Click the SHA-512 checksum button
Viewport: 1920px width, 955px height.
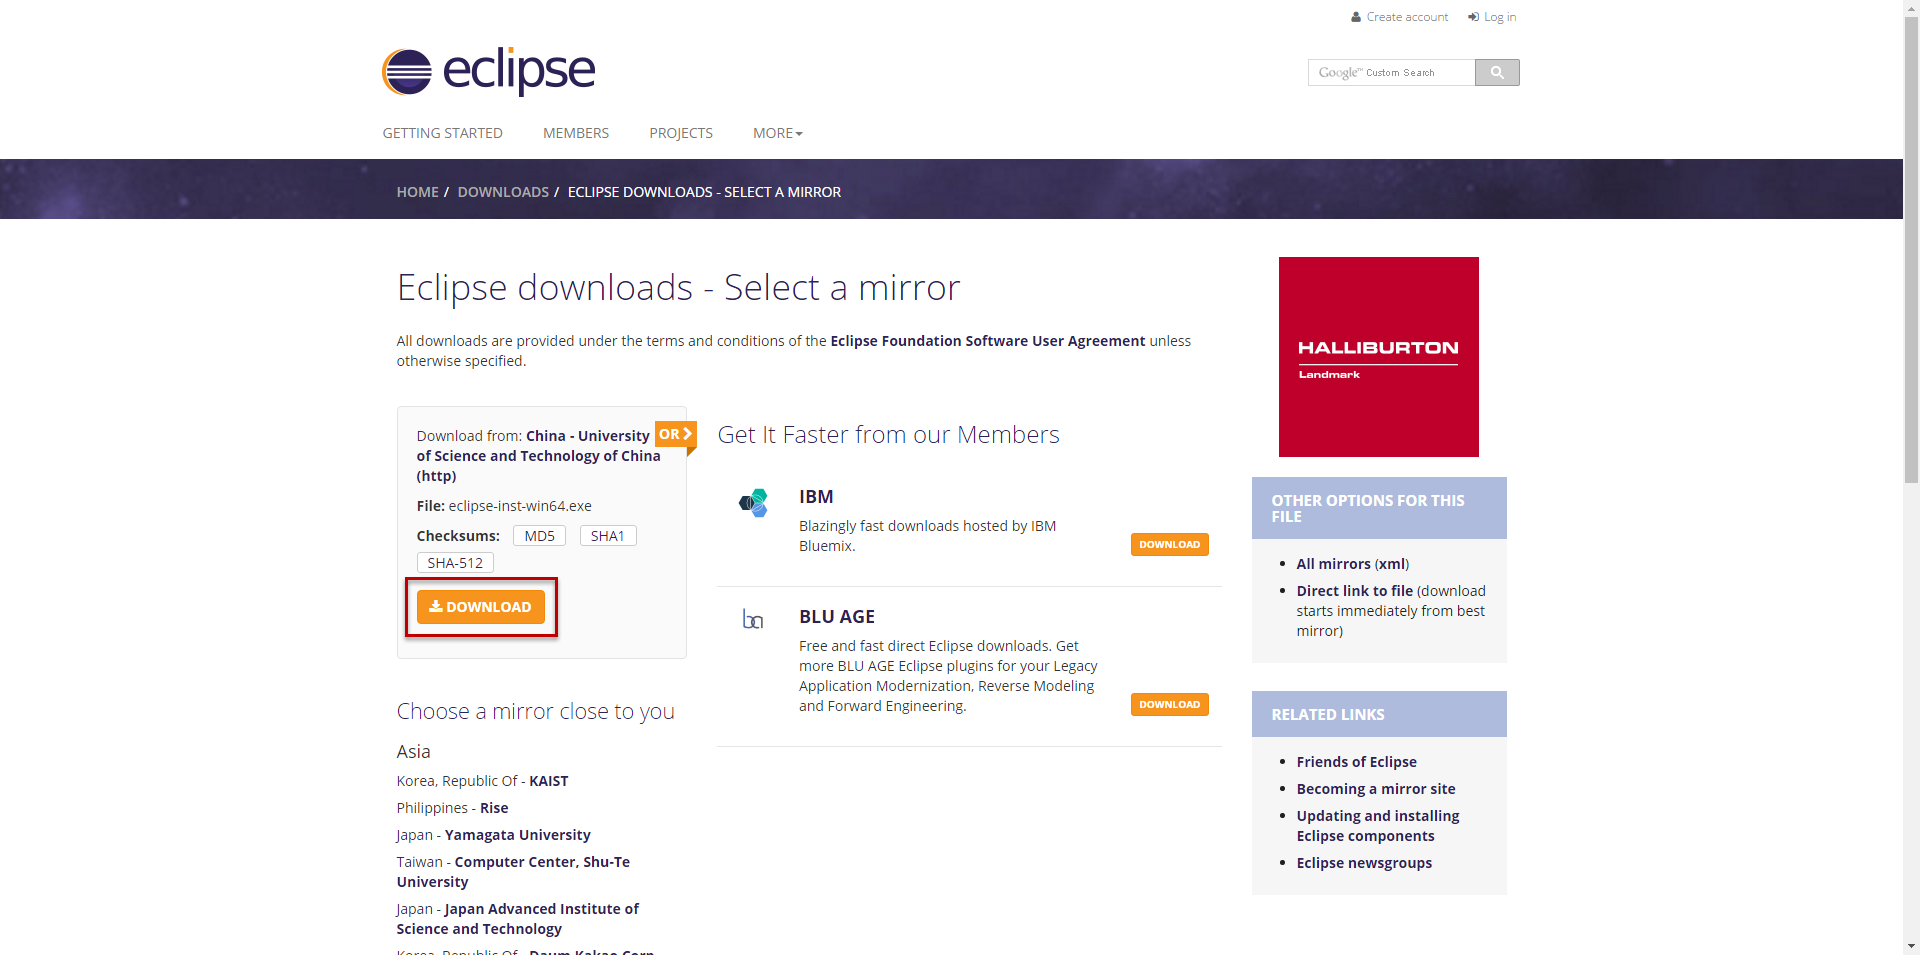coord(455,563)
